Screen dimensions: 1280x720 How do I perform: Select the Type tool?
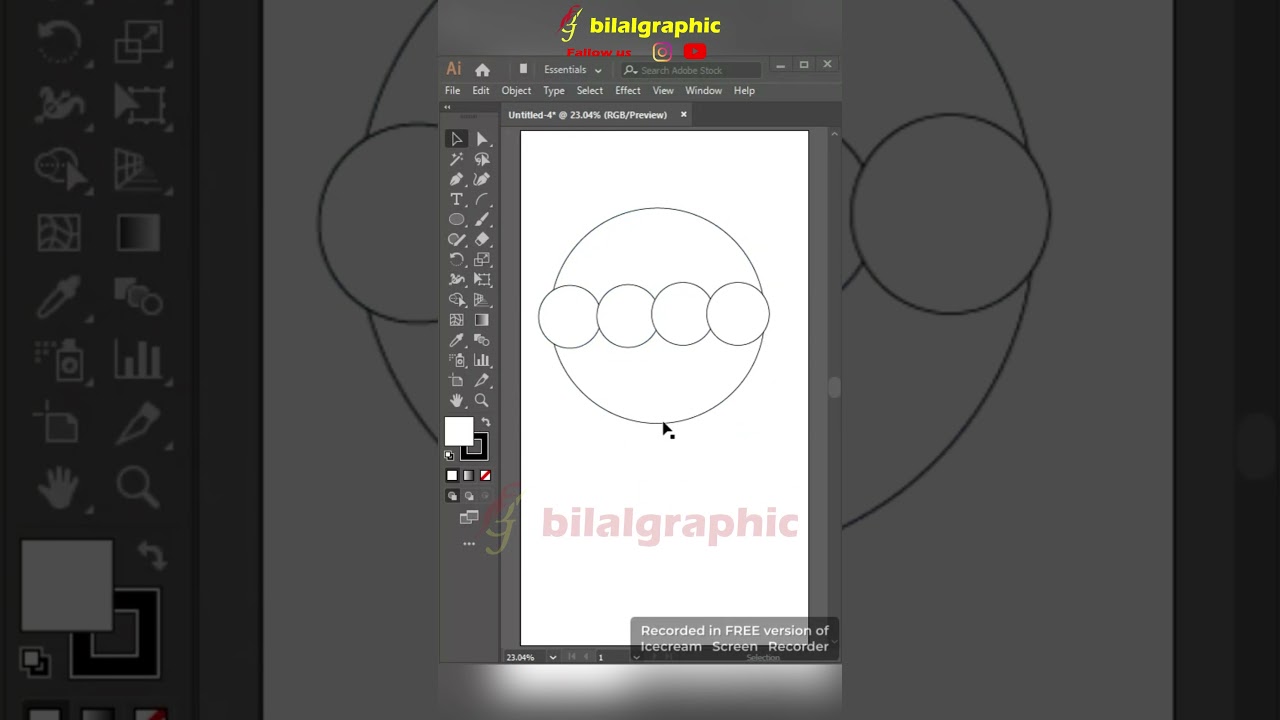(457, 199)
